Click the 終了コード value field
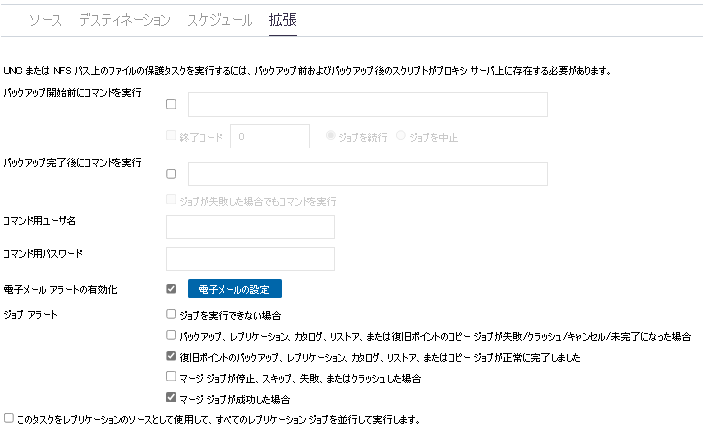This screenshot has height=444, width=703. click(x=270, y=136)
